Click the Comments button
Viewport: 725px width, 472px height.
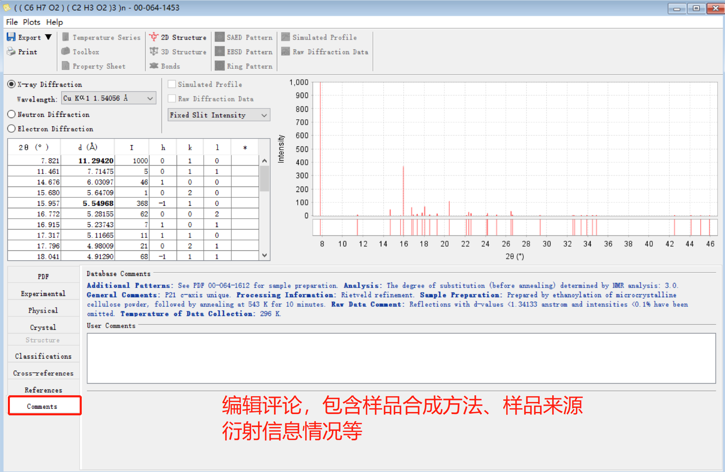point(43,406)
